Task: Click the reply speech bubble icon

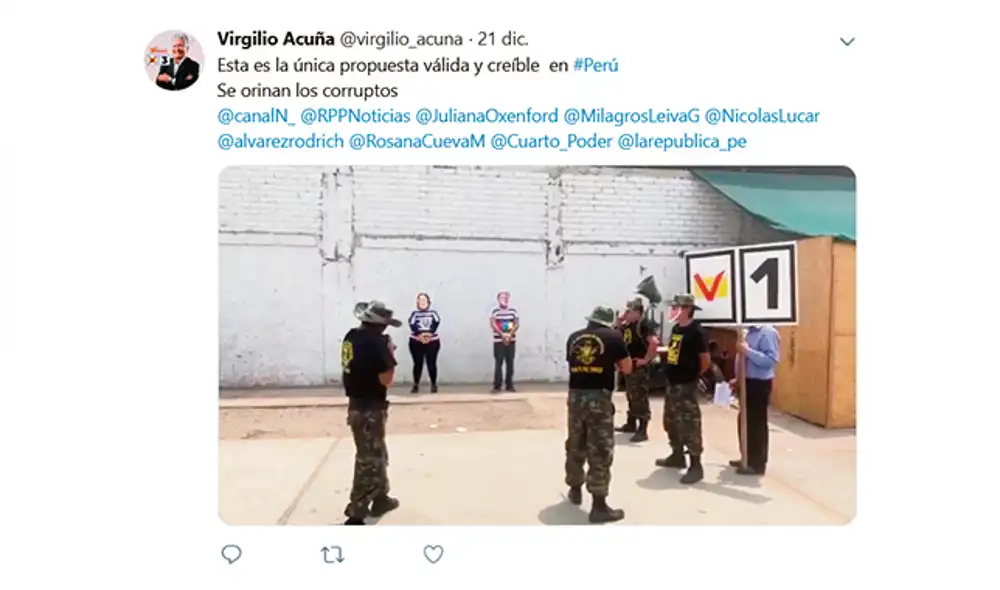Action: [x=231, y=554]
